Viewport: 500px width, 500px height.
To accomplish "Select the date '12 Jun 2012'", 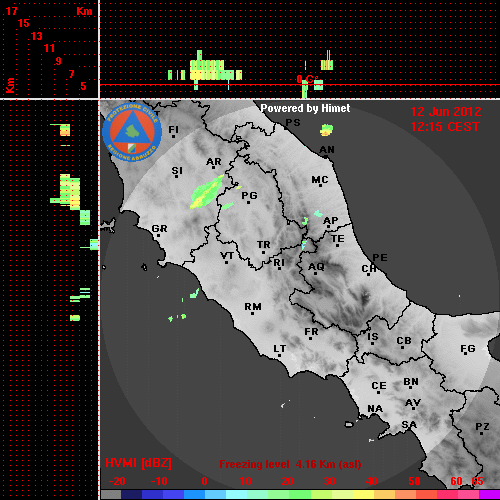I will coord(446,112).
